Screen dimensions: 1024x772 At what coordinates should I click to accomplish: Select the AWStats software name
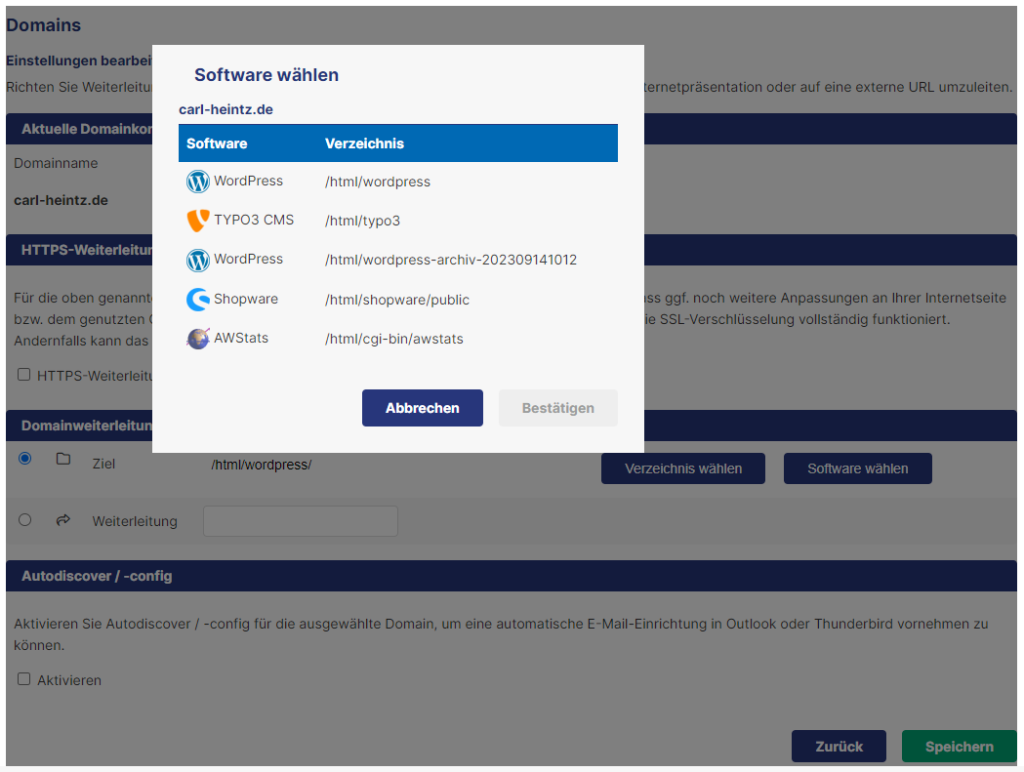click(241, 338)
